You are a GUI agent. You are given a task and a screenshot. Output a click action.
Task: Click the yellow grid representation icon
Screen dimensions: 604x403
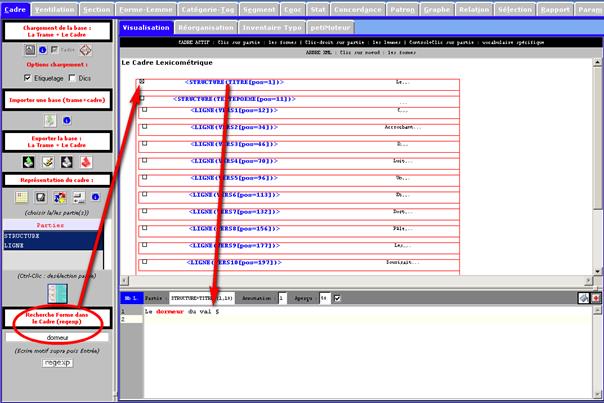(22, 198)
